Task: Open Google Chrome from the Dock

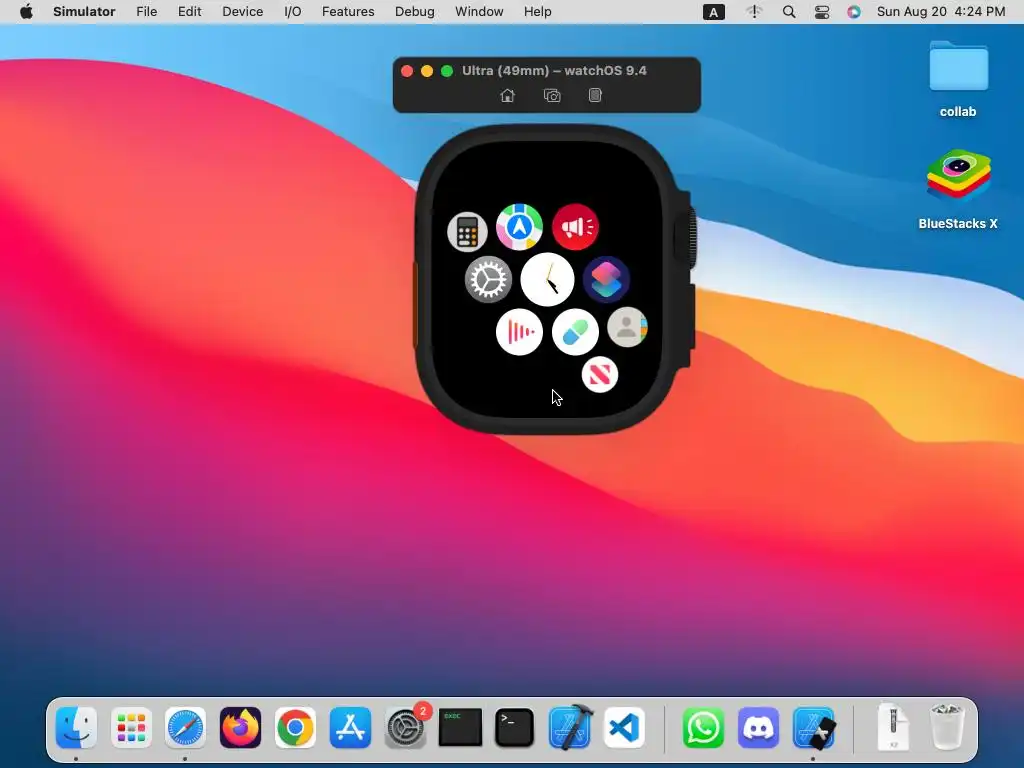Action: 295,728
